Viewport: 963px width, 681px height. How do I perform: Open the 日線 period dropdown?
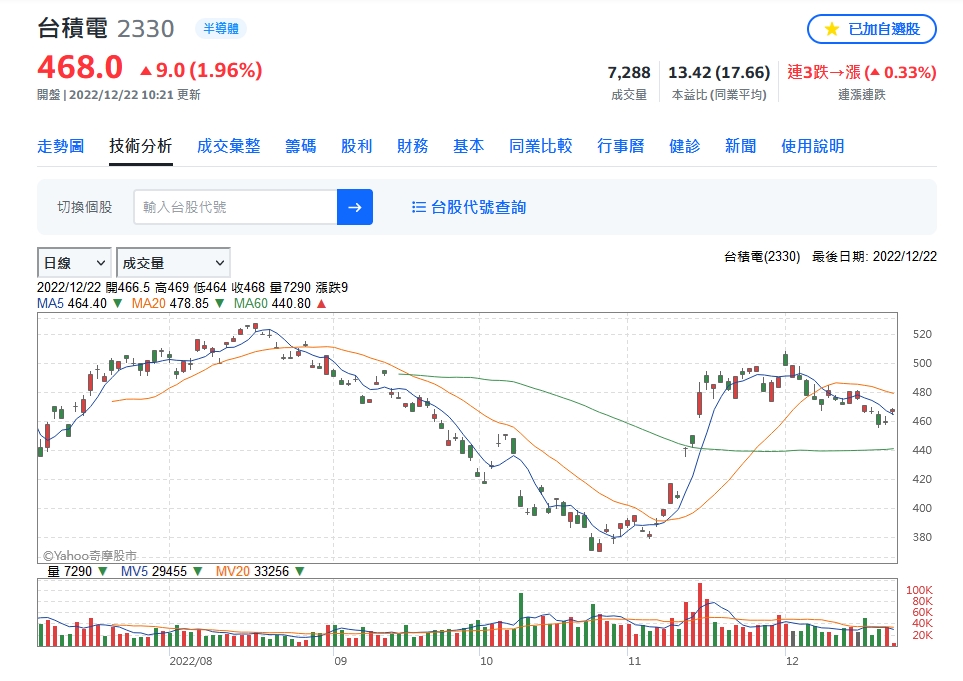coord(74,263)
